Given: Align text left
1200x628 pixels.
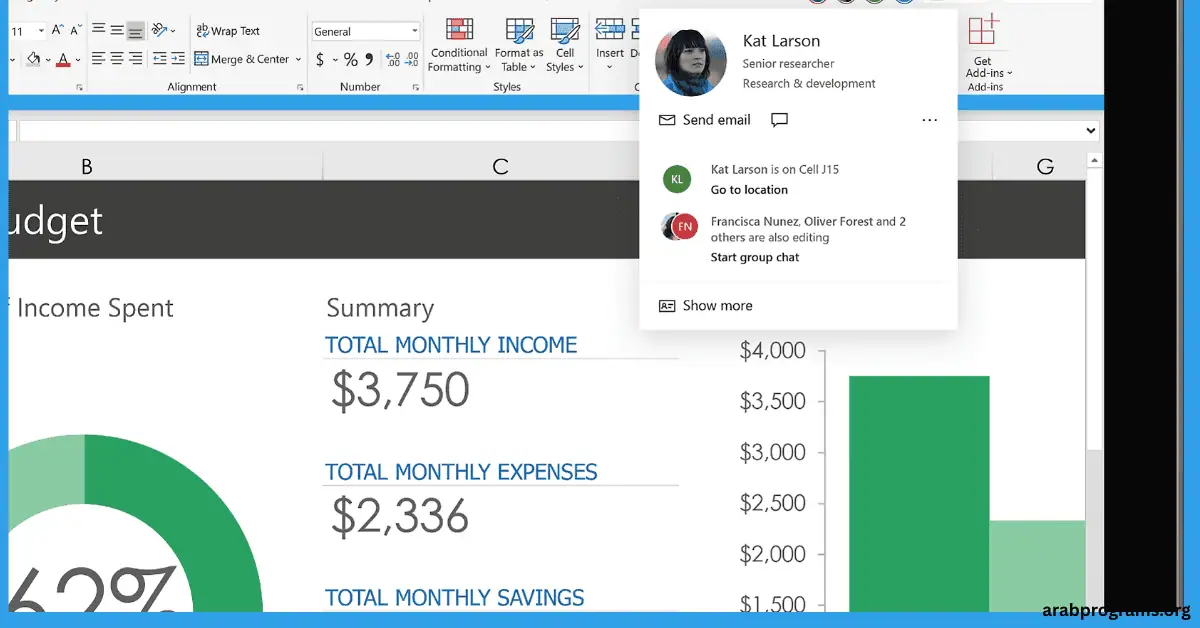Looking at the screenshot, I should tap(98, 59).
